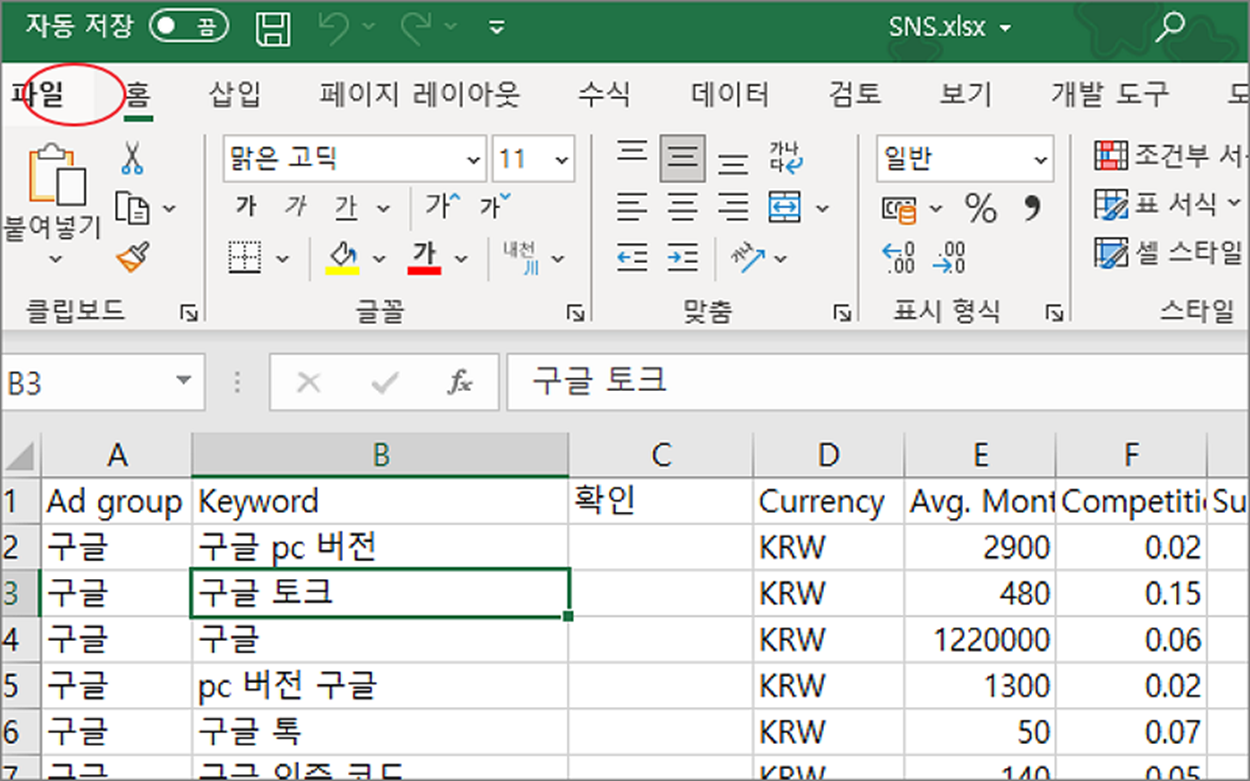Open the 개발 도구 tab
The height and width of the screenshot is (781, 1250).
click(x=1109, y=94)
